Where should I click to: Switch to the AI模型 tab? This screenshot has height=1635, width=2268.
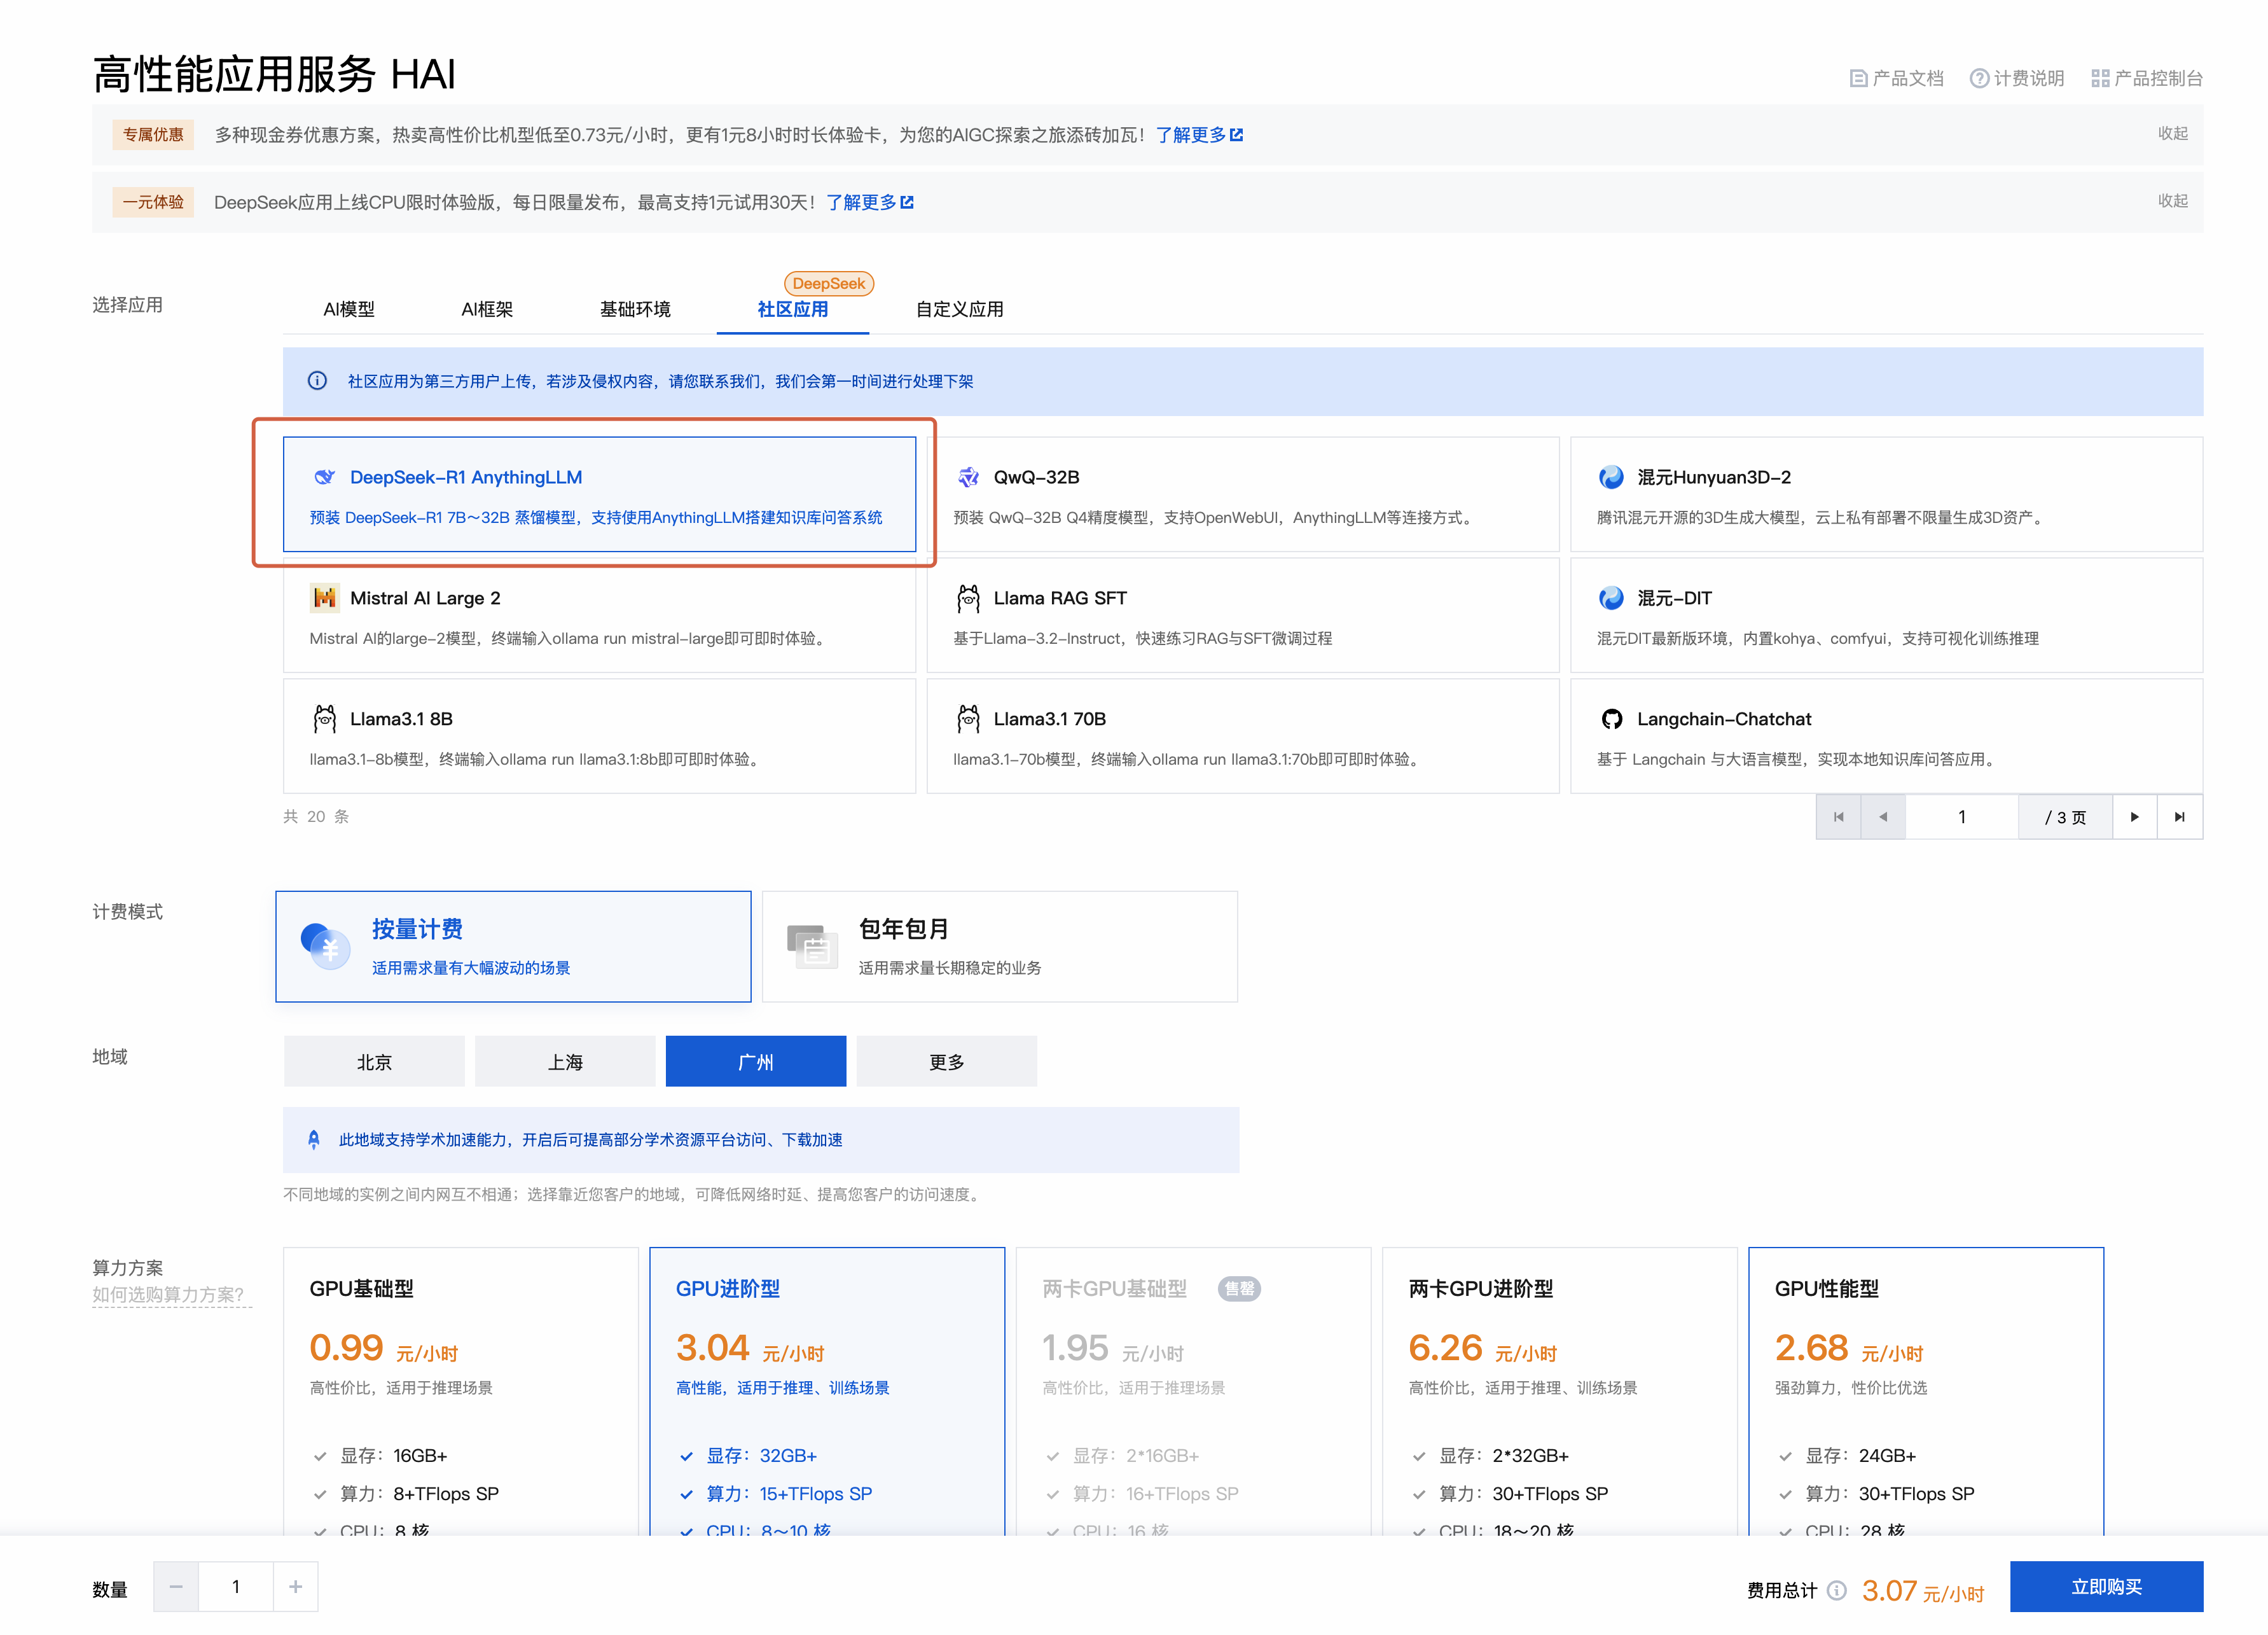[349, 309]
